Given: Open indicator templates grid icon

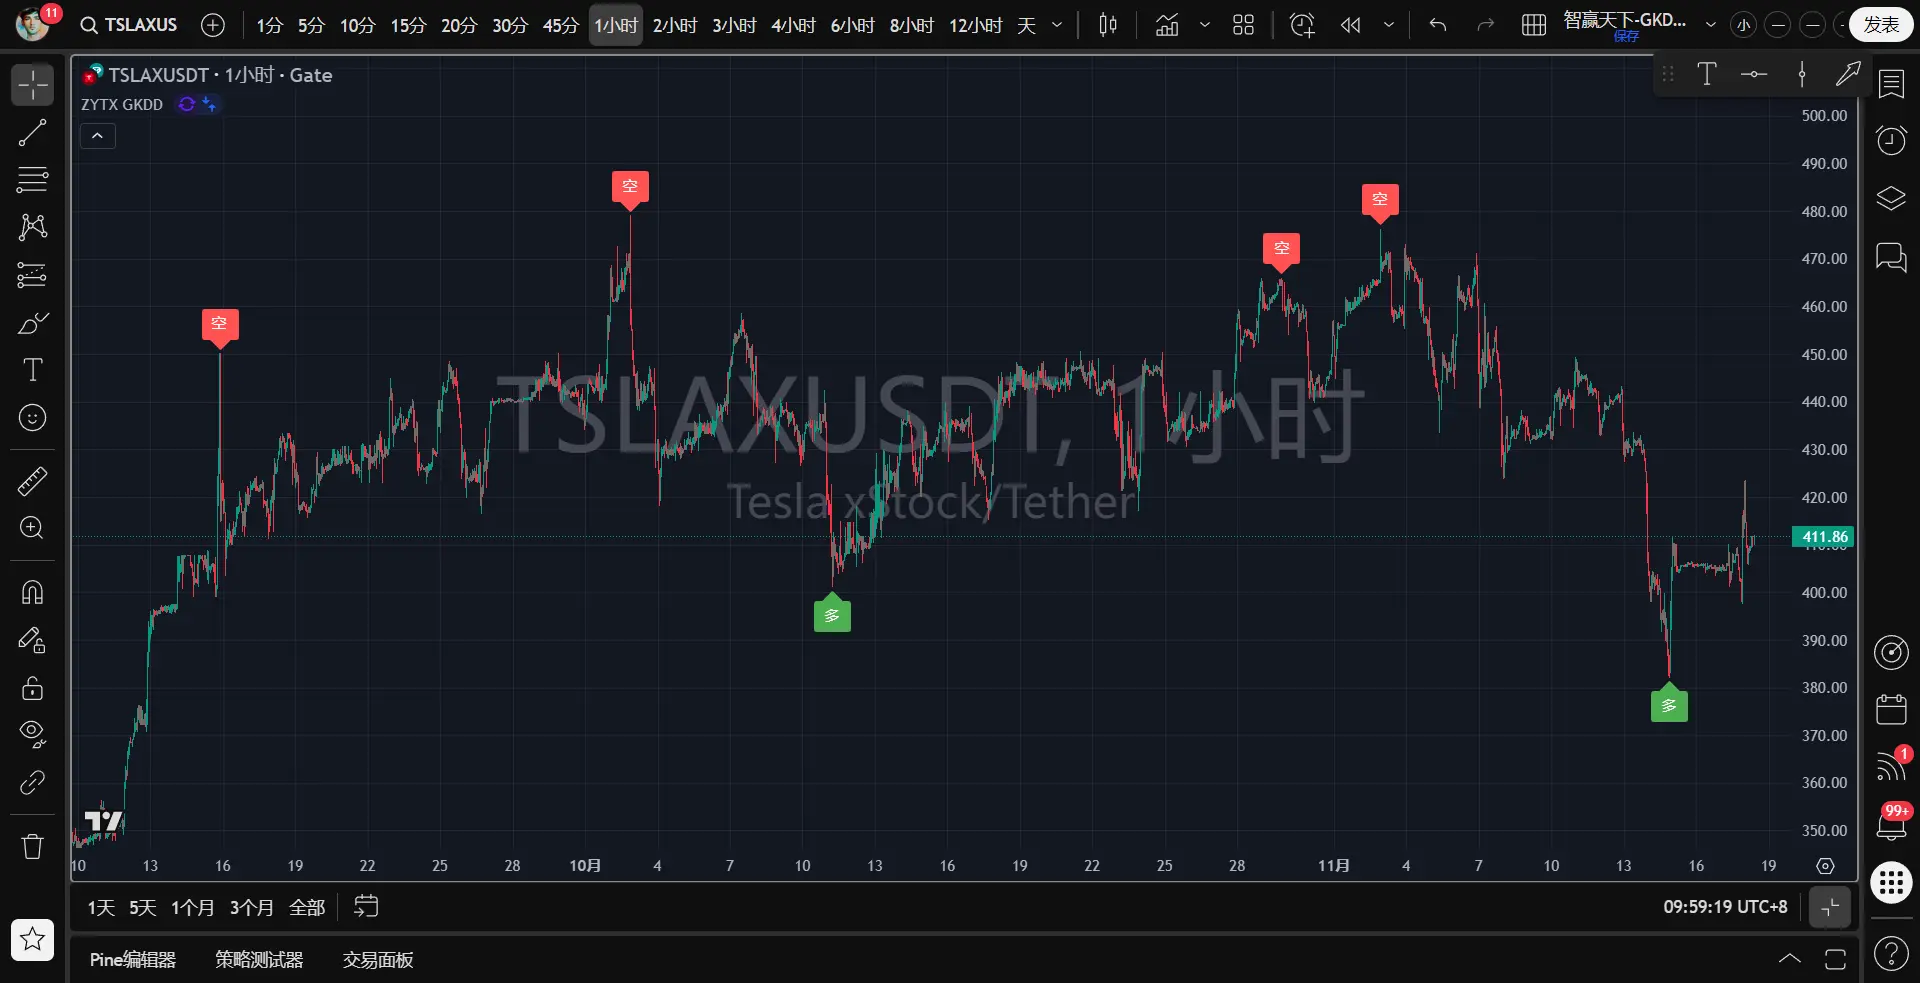Looking at the screenshot, I should tap(1243, 25).
